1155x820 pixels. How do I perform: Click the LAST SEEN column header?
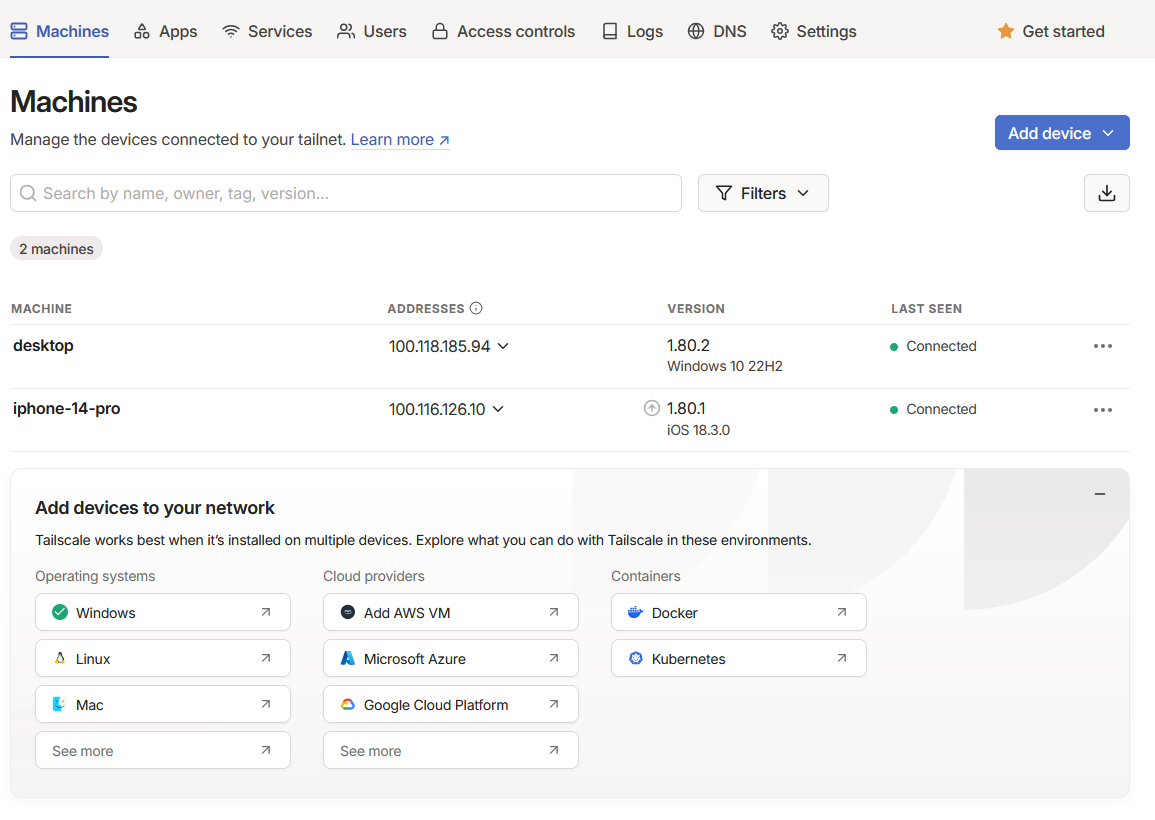(927, 309)
